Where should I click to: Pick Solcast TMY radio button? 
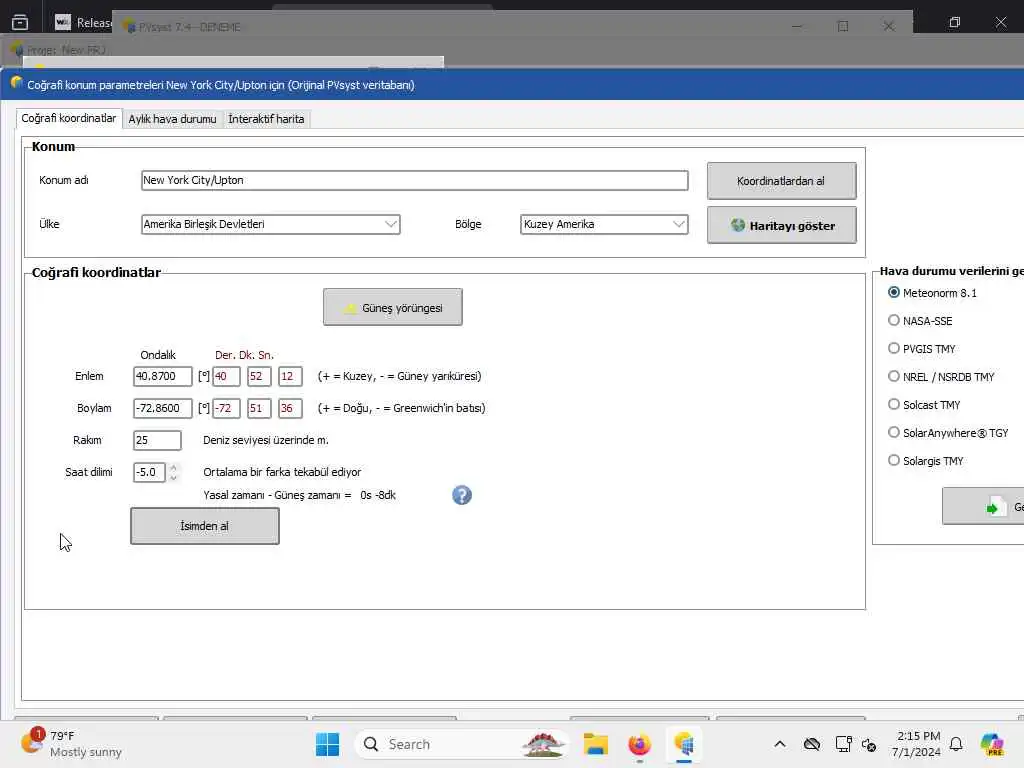(894, 404)
